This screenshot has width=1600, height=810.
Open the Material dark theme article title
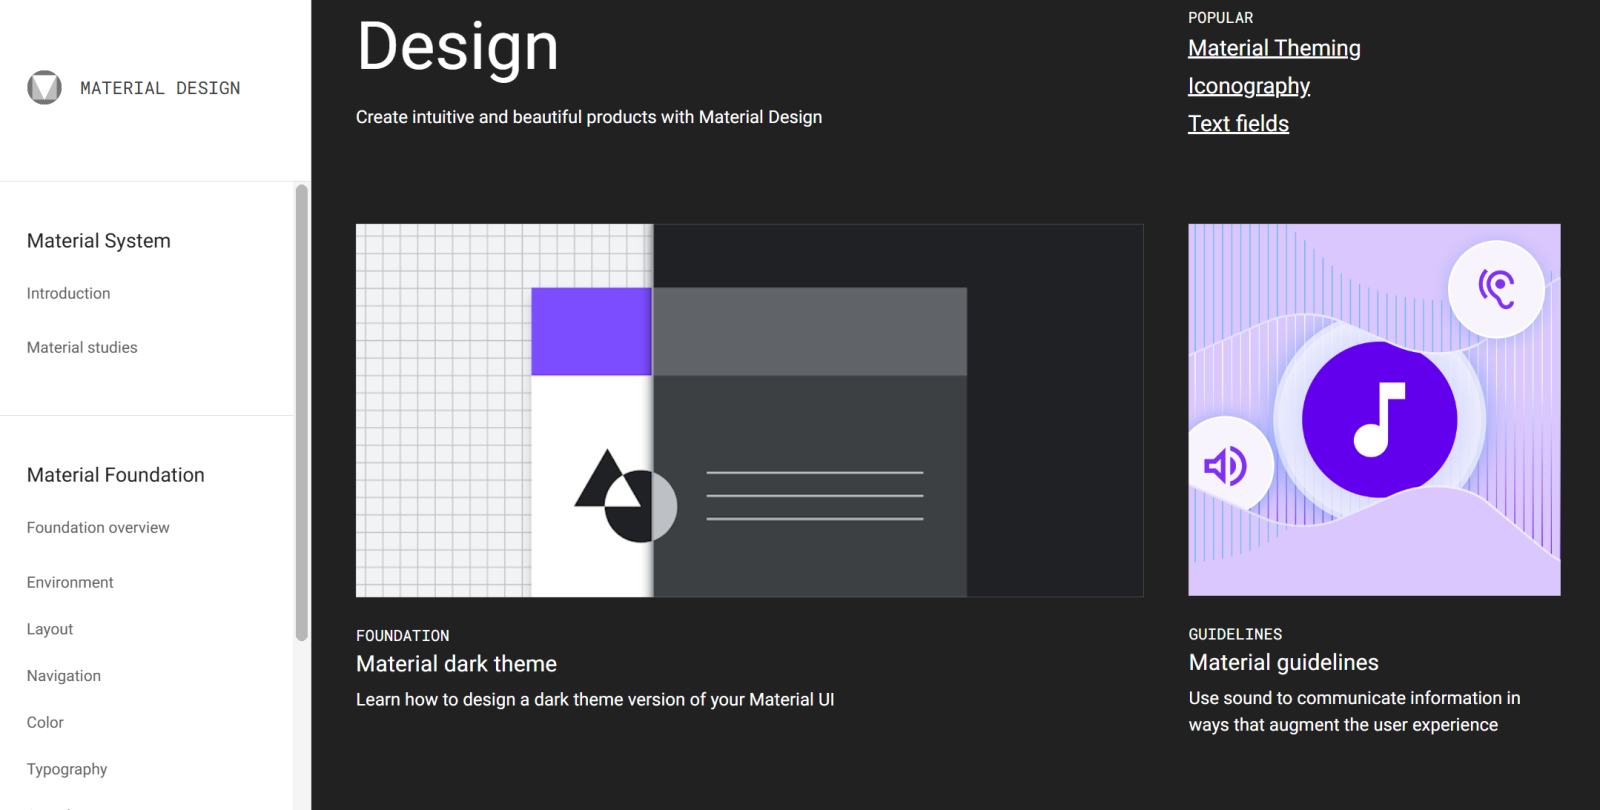tap(456, 664)
